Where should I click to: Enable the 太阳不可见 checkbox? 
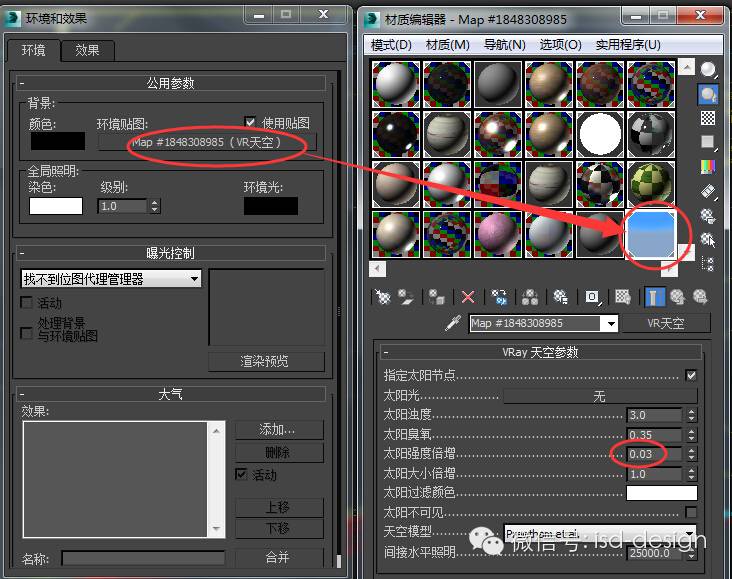(691, 512)
